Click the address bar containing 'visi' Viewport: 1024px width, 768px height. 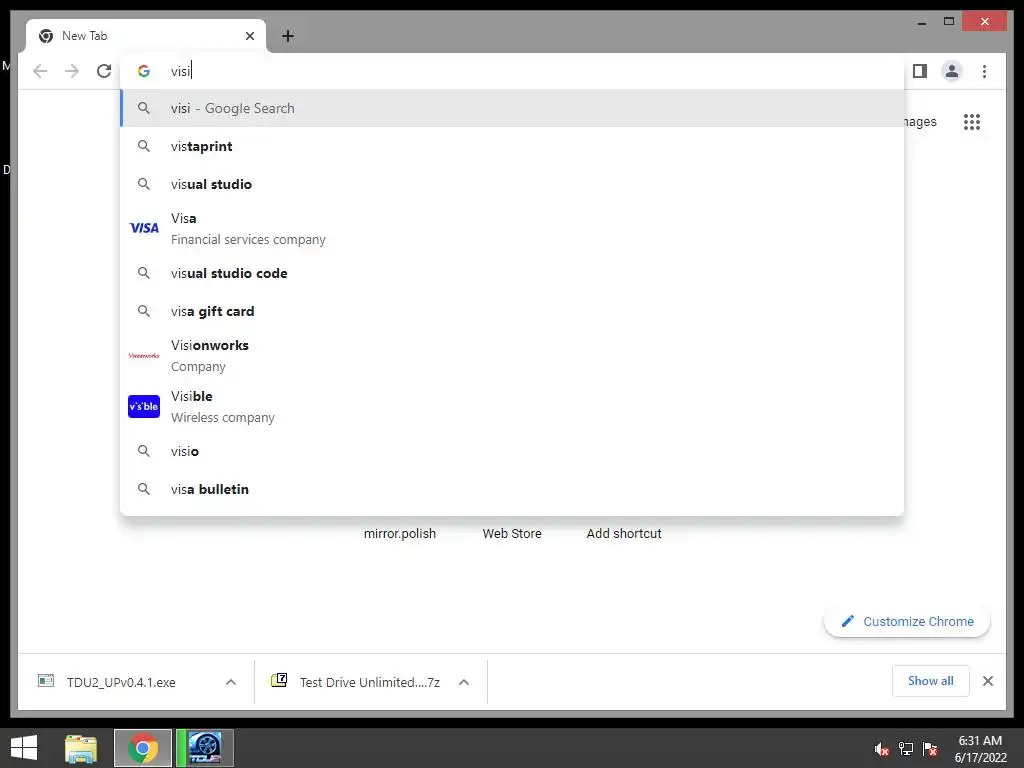513,71
